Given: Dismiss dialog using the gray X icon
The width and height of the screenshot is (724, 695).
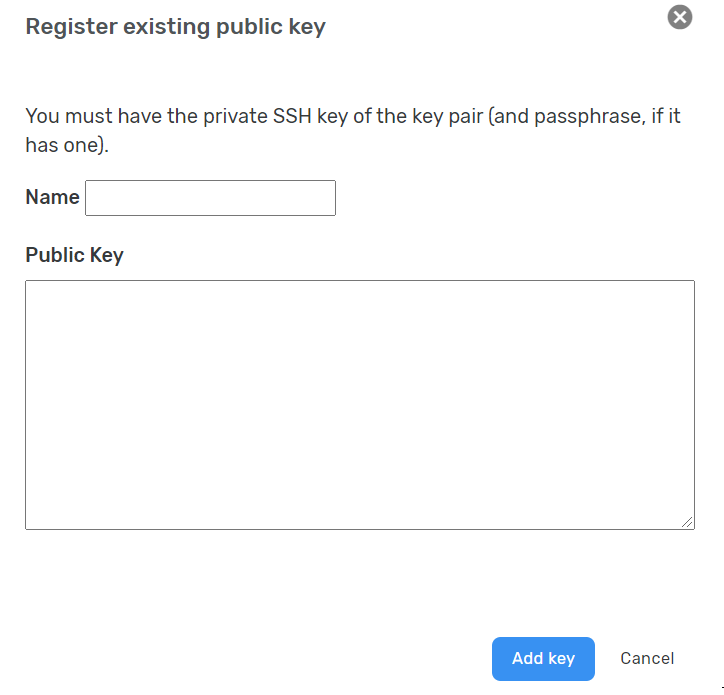Looking at the screenshot, I should pos(680,18).
